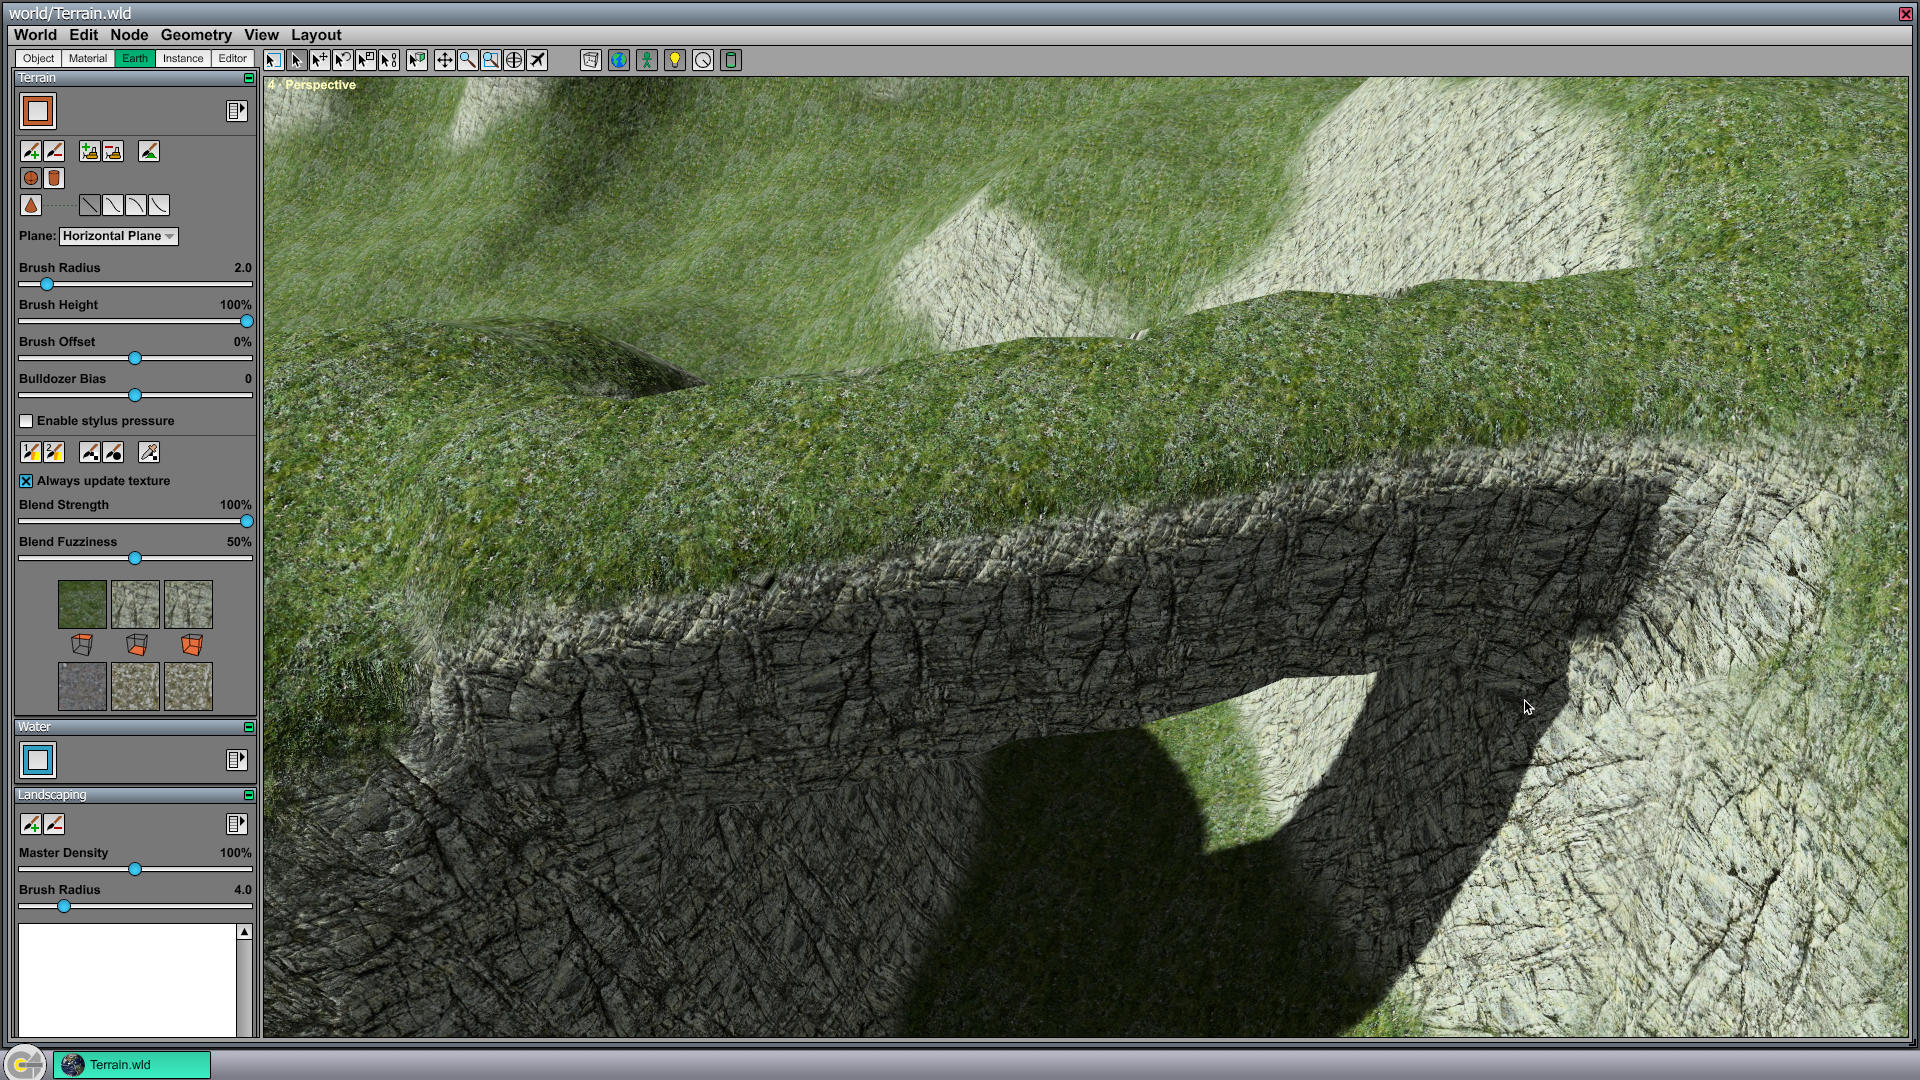Toggle Enable stylus pressure checkbox

coord(26,421)
